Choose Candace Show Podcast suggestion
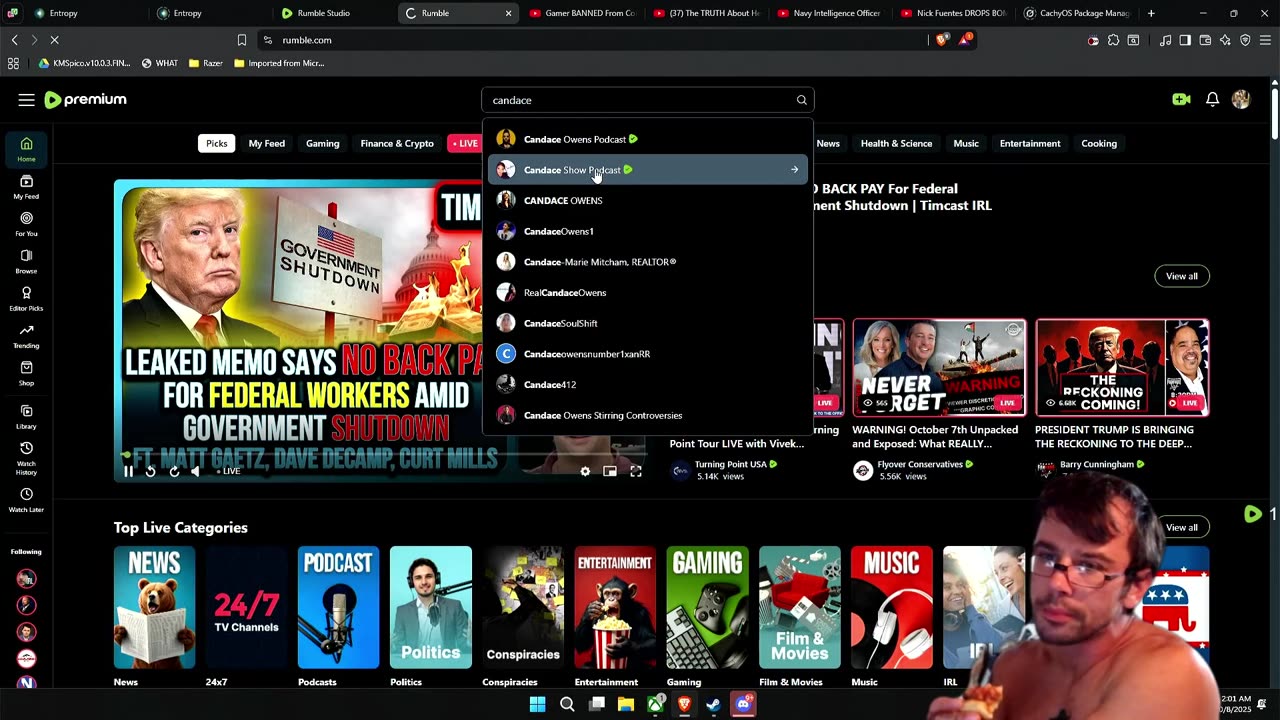Viewport: 1280px width, 720px height. coord(648,170)
